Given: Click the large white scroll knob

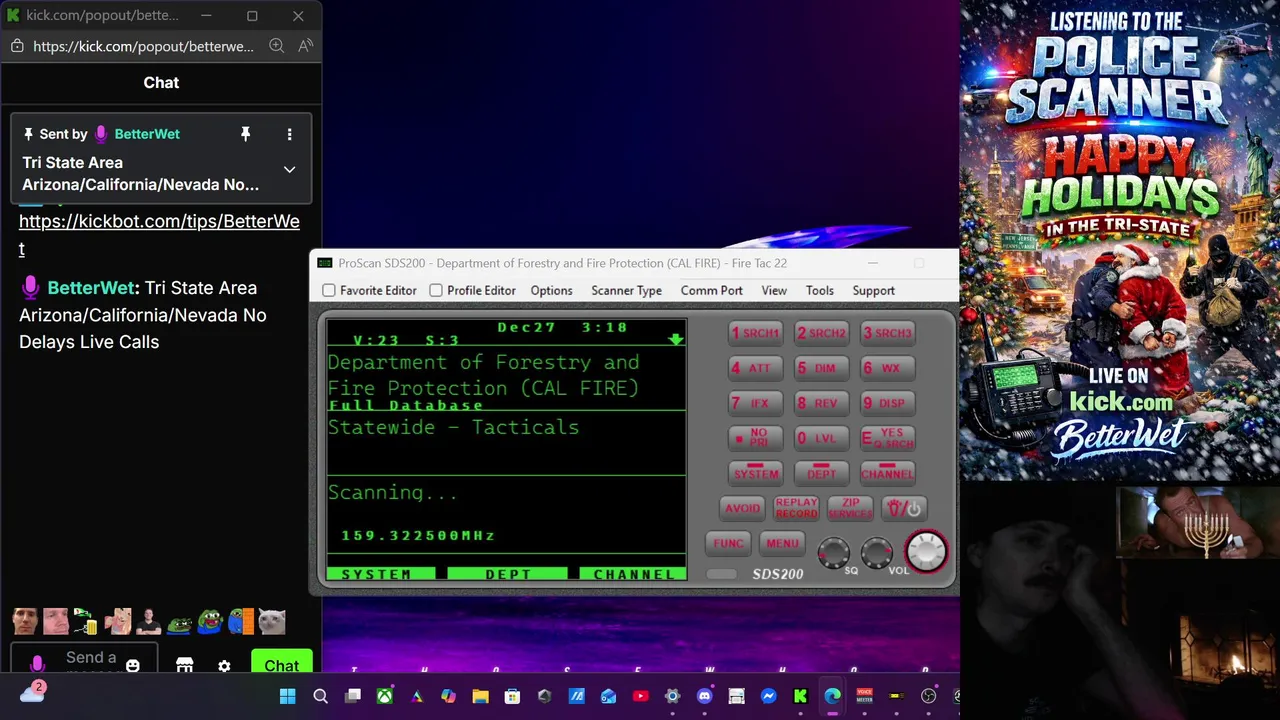Looking at the screenshot, I should pyautogui.click(x=926, y=551).
